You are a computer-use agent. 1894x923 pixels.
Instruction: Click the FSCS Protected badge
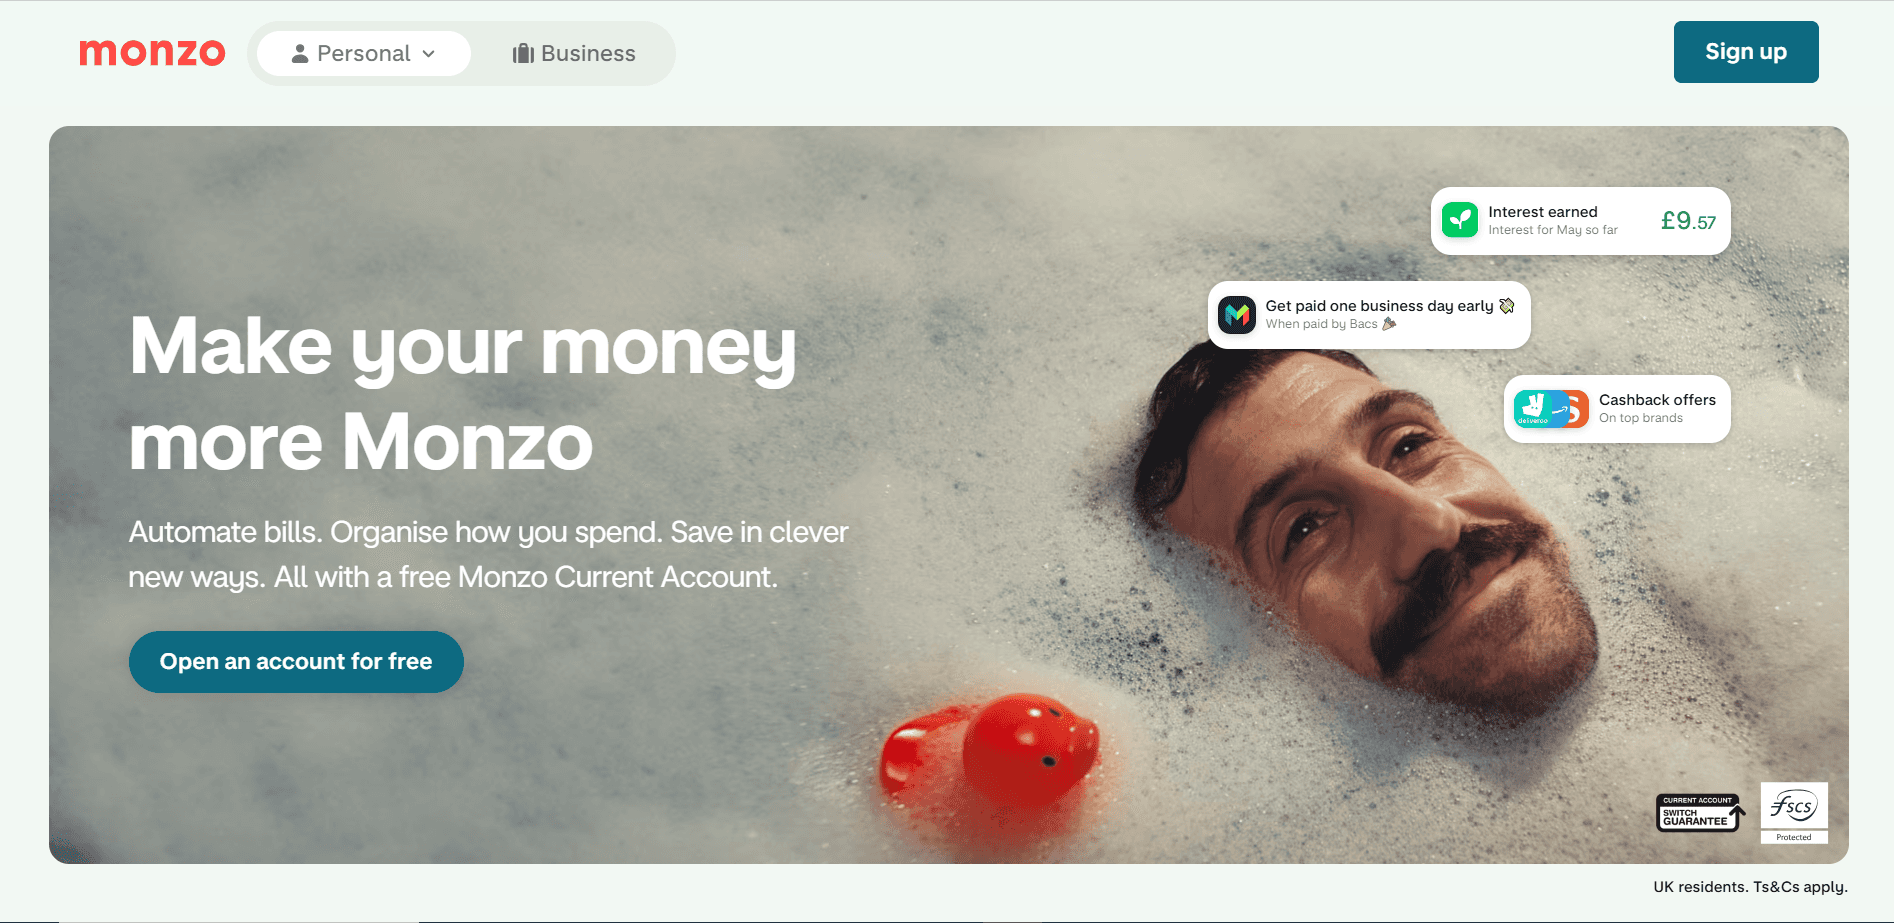pyautogui.click(x=1794, y=813)
